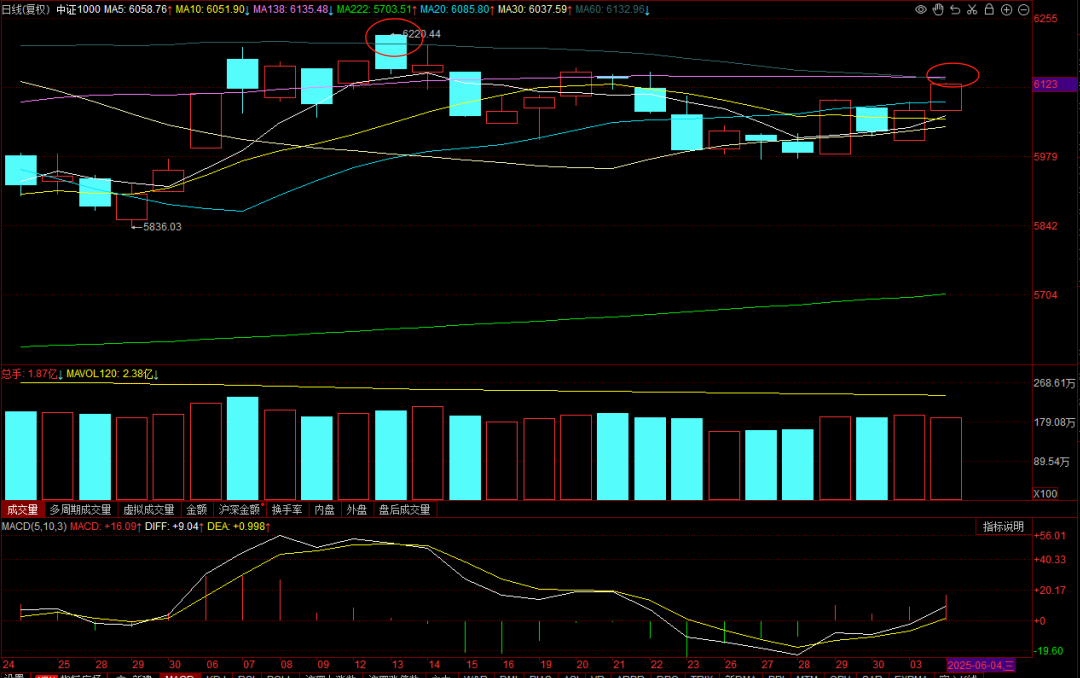1080x678 pixels.
Task: Select the MA20: 6085.80 label
Action: coord(457,10)
